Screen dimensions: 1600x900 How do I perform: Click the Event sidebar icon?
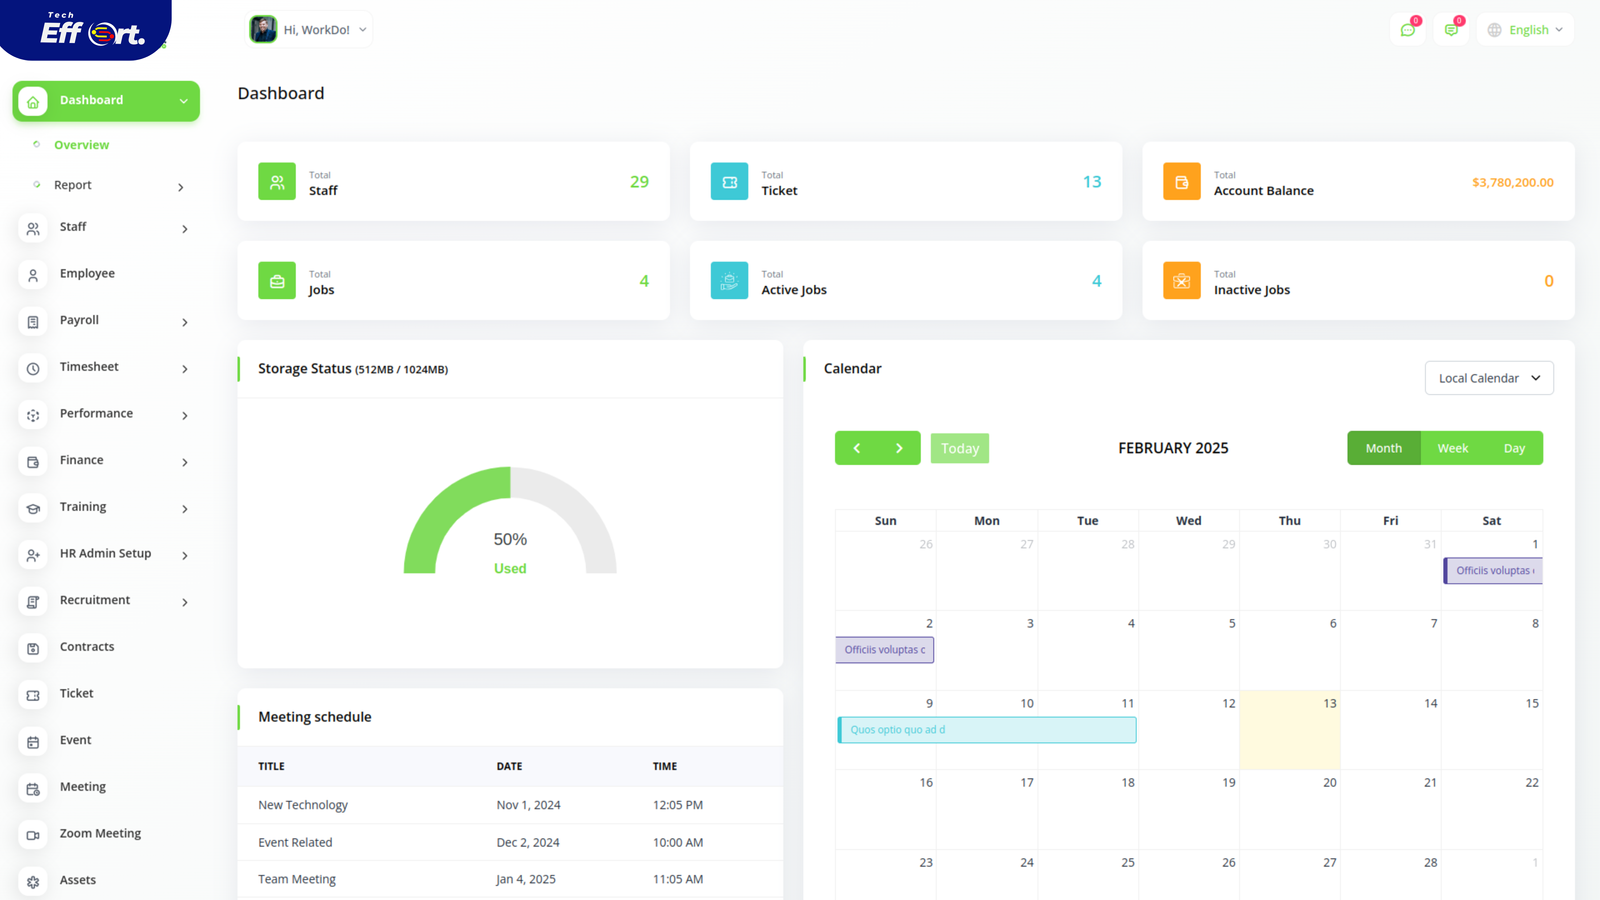pyautogui.click(x=33, y=742)
